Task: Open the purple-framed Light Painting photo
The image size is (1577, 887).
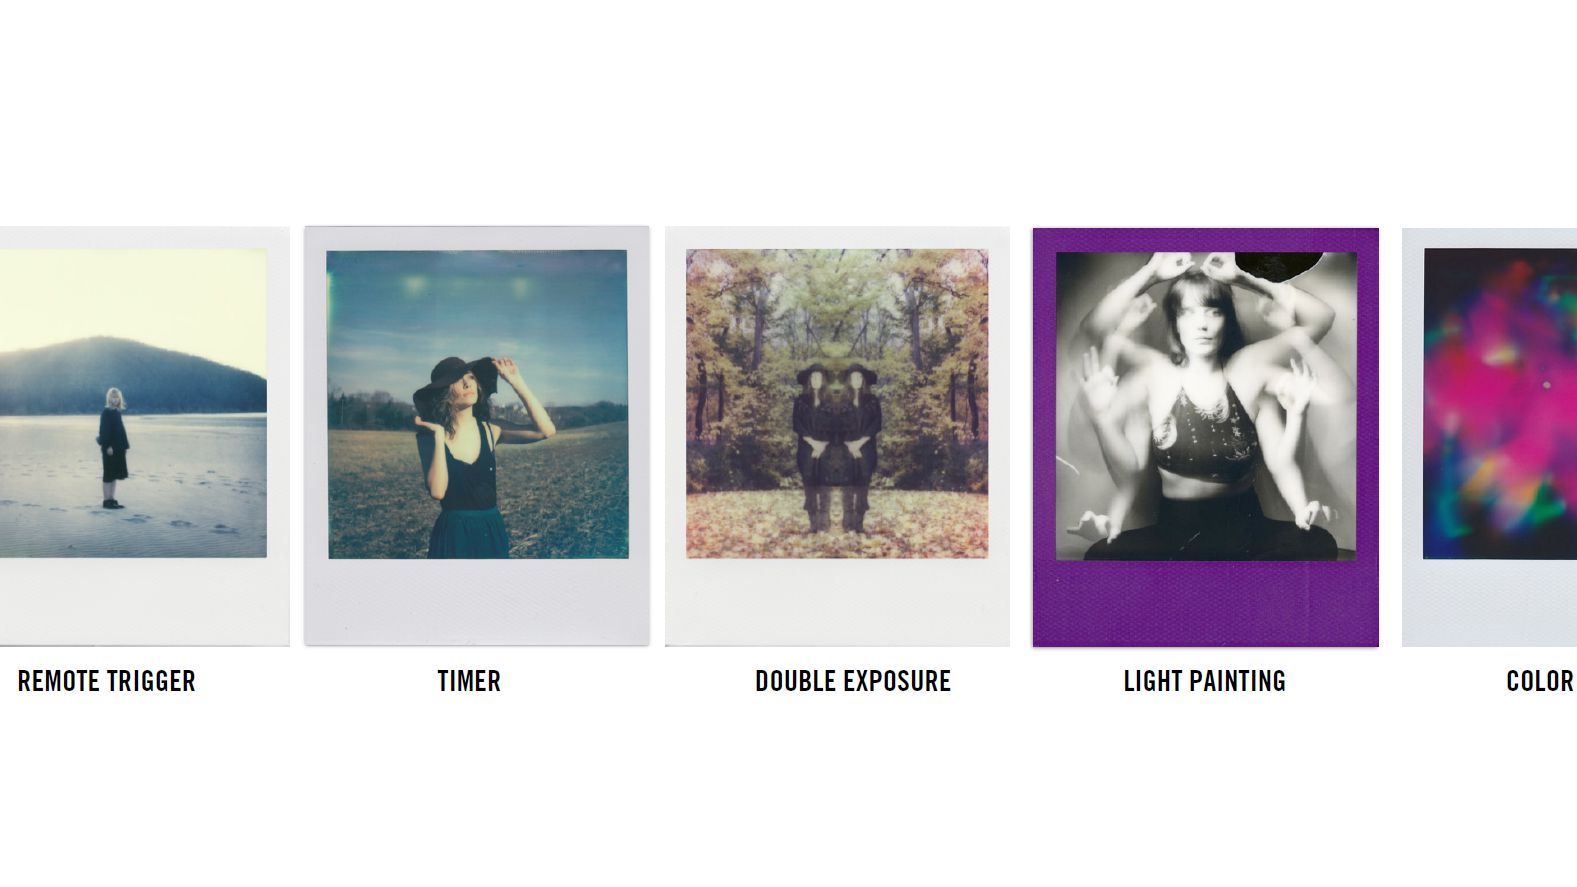Action: (1205, 437)
